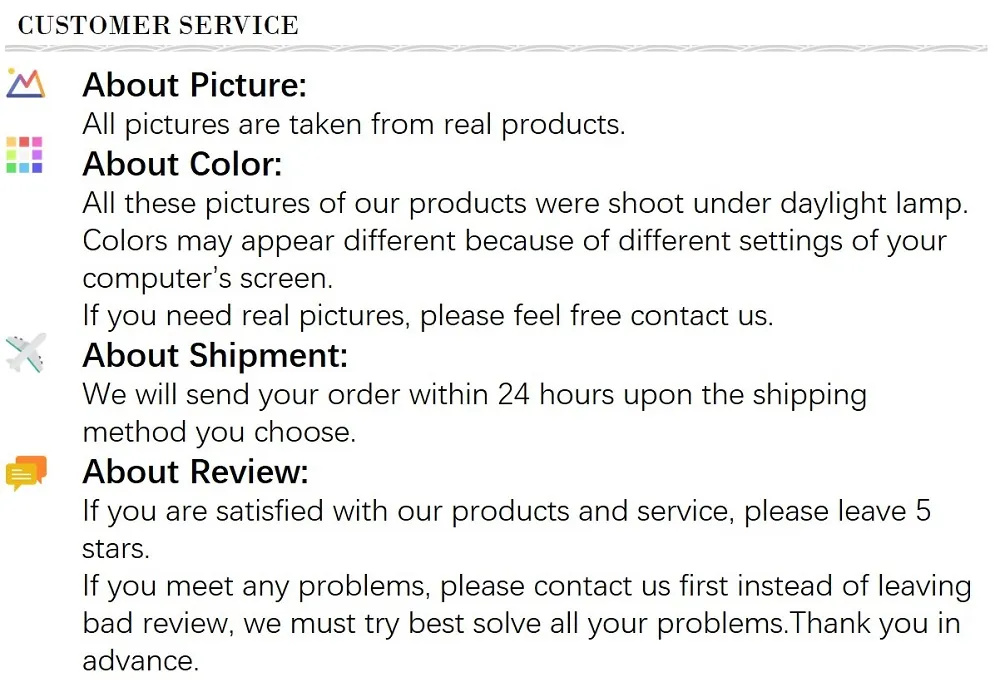Screen dimensions: 1000x697
Task: Click the final word 'advance.'
Action: point(141,661)
